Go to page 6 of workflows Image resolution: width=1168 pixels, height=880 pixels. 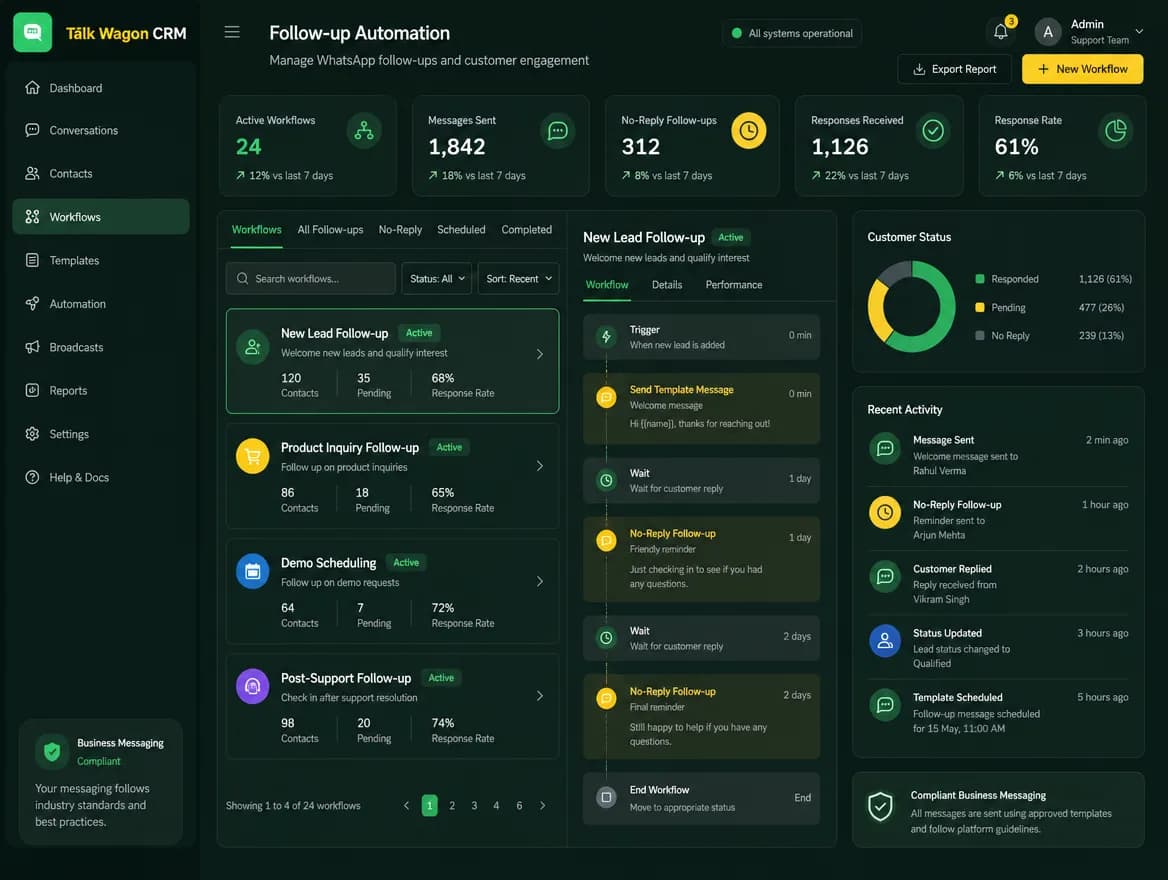pyautogui.click(x=519, y=805)
